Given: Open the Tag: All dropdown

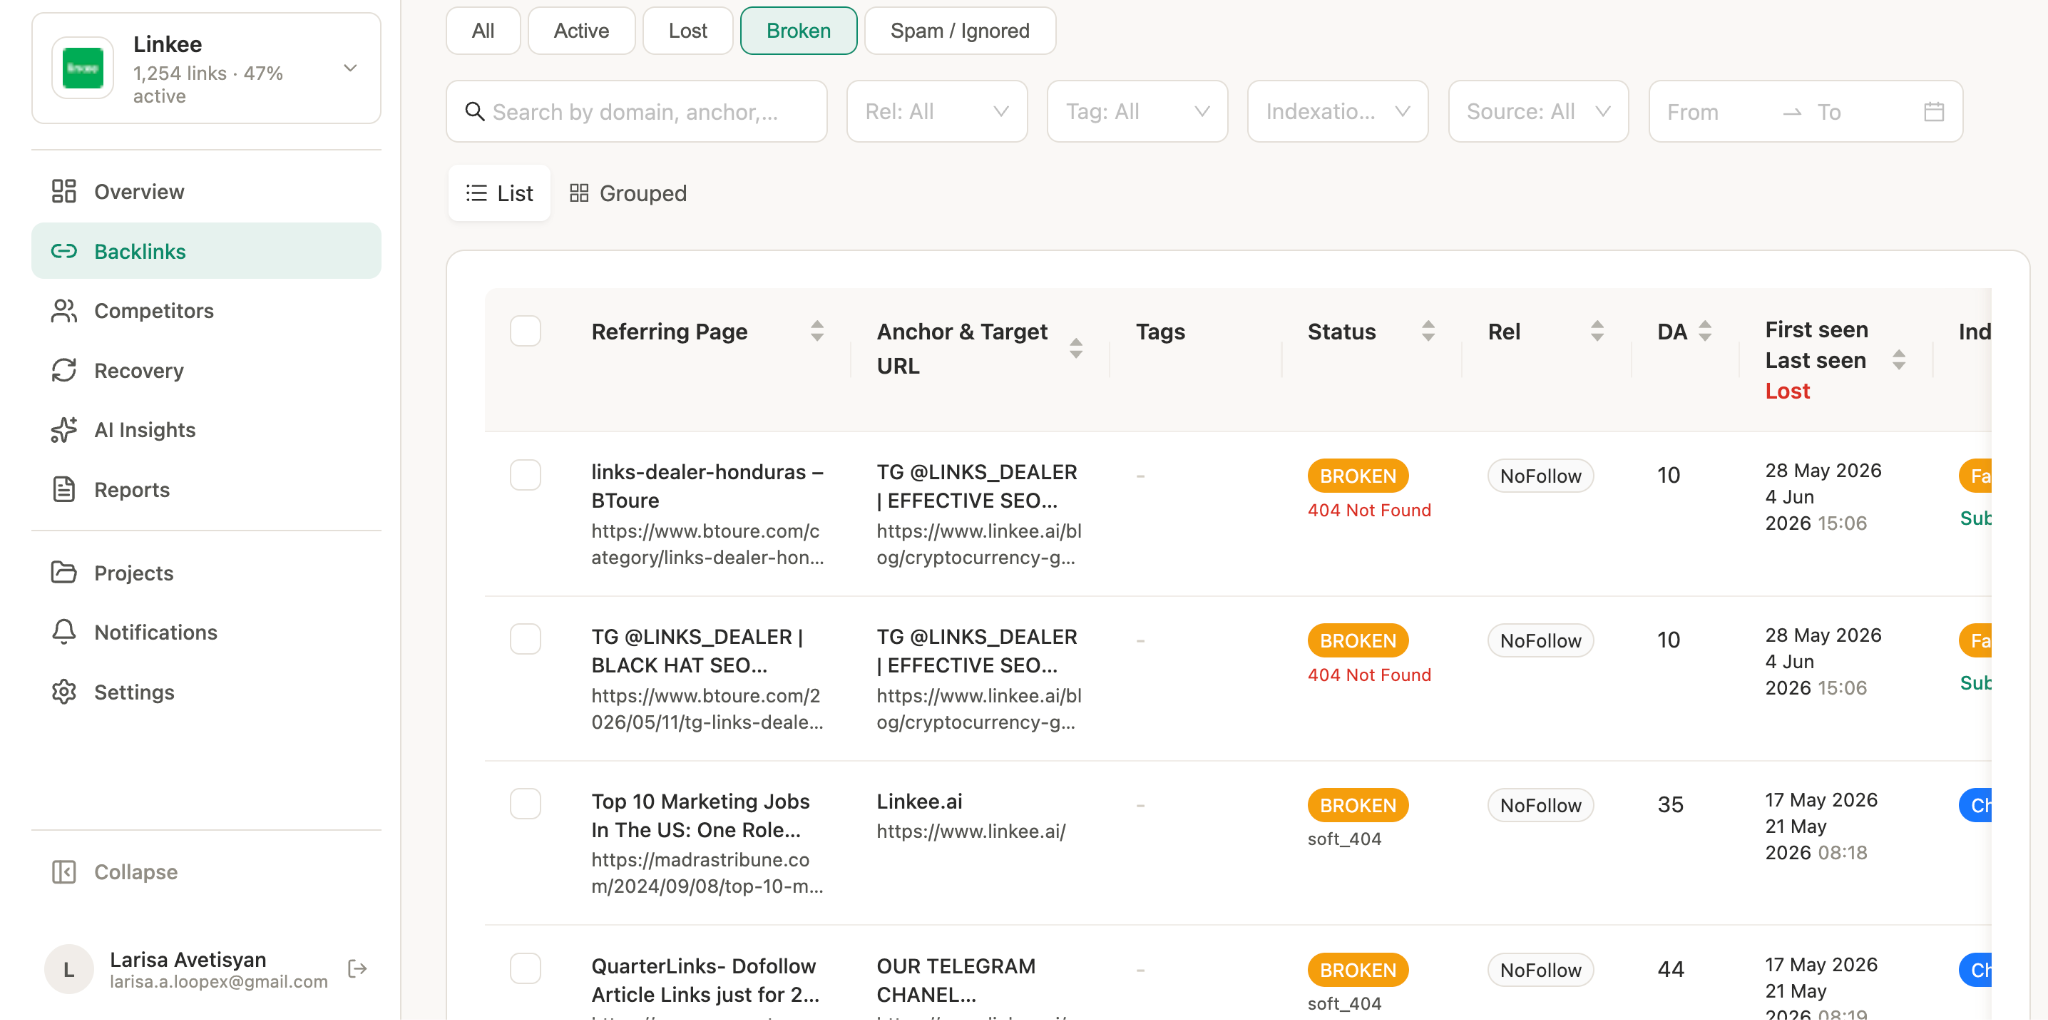Looking at the screenshot, I should tap(1137, 111).
